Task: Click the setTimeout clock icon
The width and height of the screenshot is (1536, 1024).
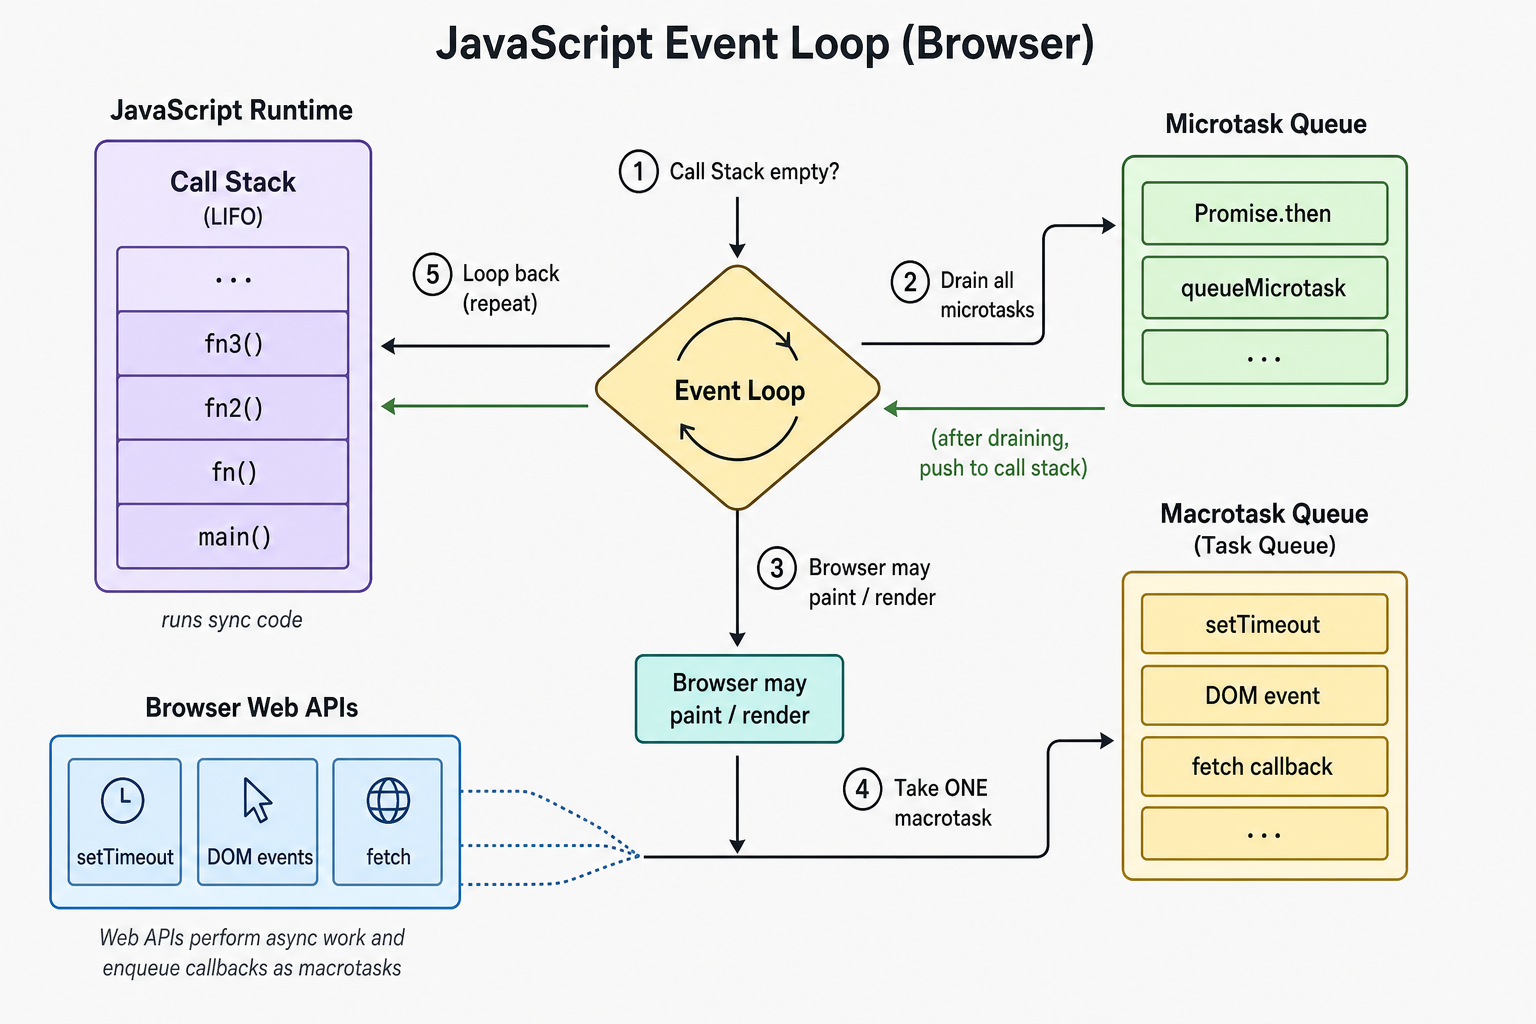Action: point(123,800)
